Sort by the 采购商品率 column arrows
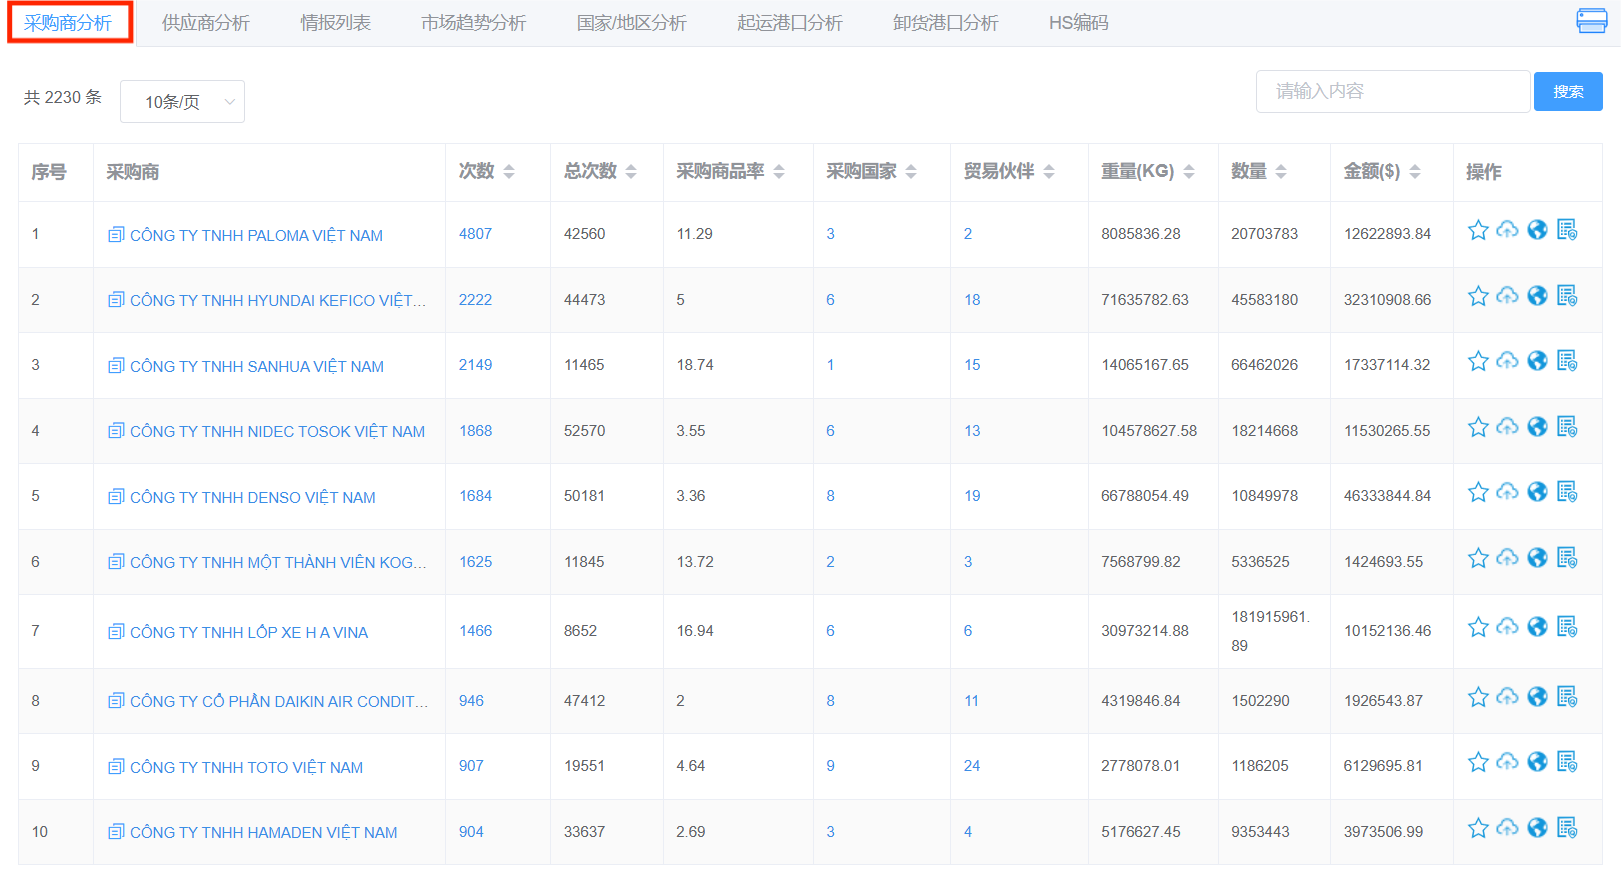The width and height of the screenshot is (1621, 873). coord(779,172)
